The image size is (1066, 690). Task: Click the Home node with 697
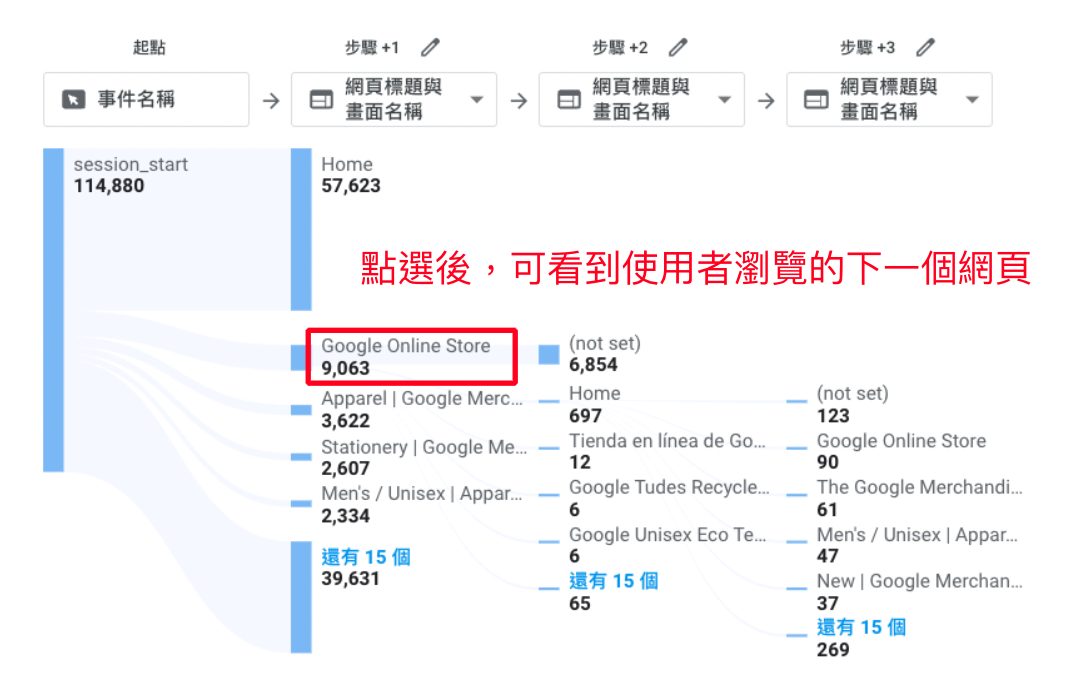tap(595, 404)
